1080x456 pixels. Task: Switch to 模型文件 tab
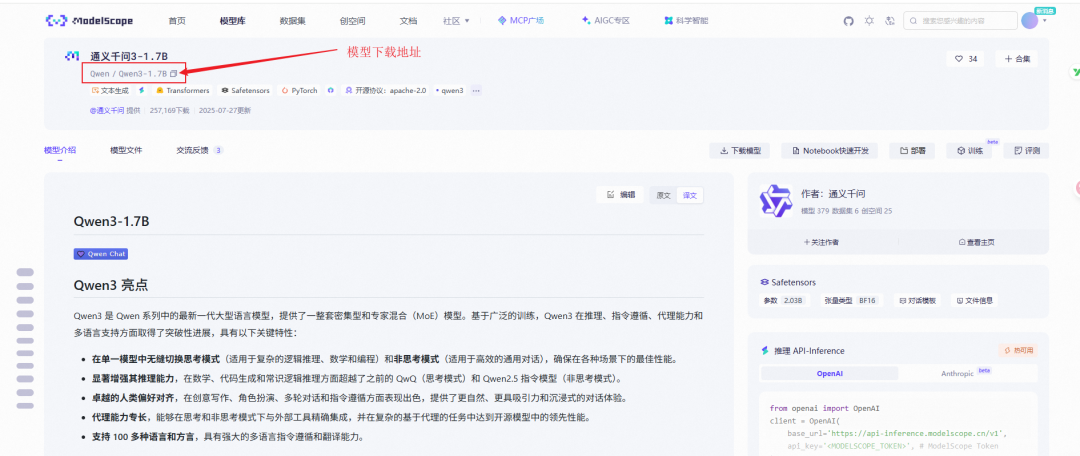point(126,150)
